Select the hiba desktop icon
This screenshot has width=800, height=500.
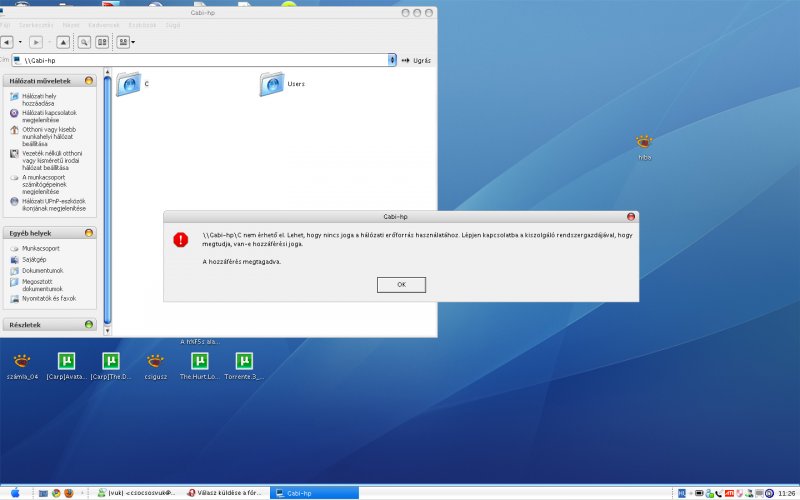point(644,142)
